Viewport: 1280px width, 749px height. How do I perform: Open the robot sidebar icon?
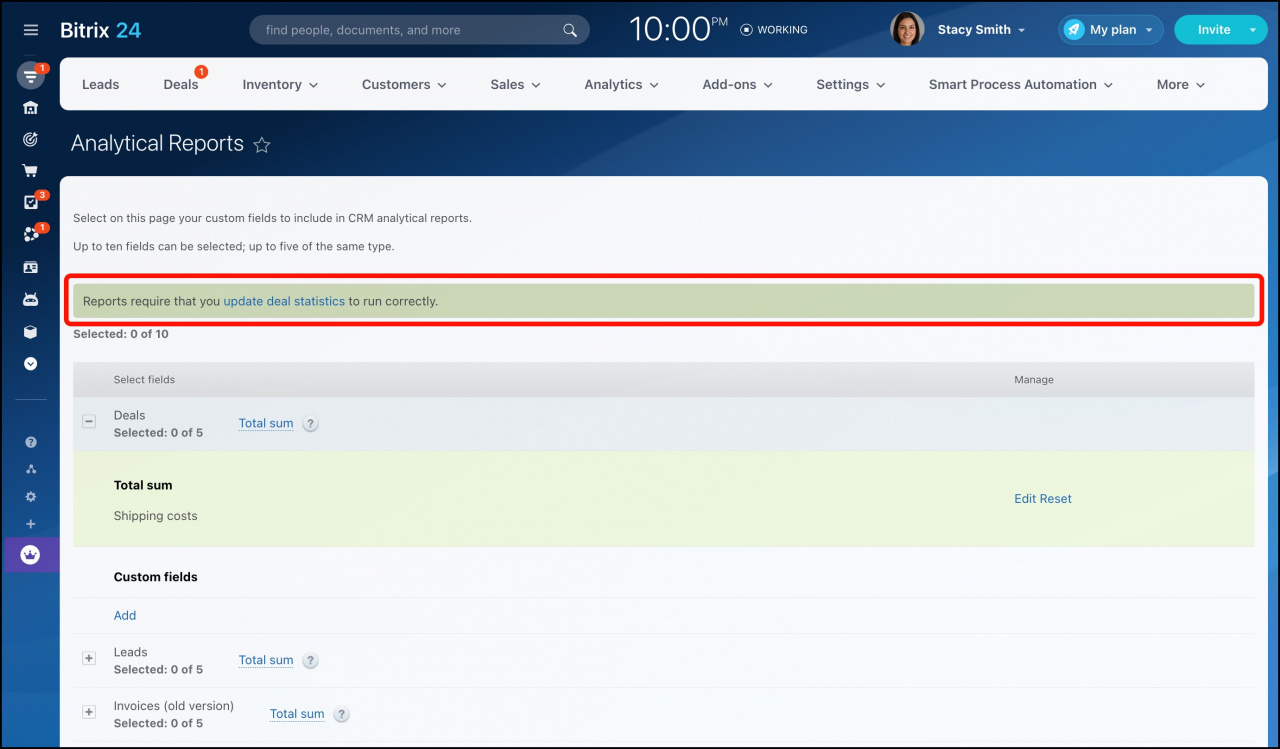pos(30,299)
